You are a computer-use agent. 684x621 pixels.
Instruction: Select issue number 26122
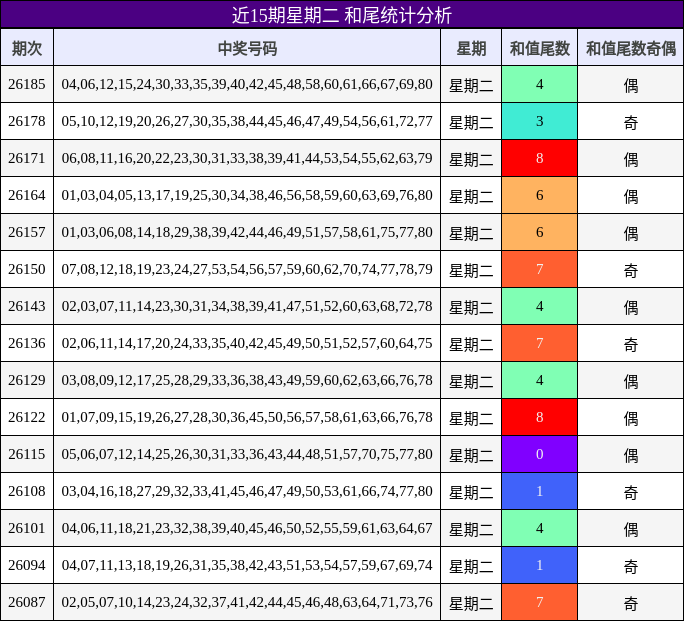click(x=27, y=417)
